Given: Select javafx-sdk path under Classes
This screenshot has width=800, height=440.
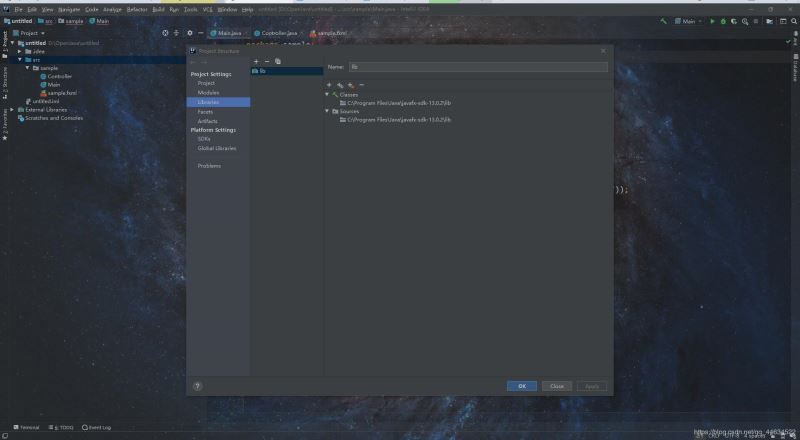Looking at the screenshot, I should [x=395, y=103].
